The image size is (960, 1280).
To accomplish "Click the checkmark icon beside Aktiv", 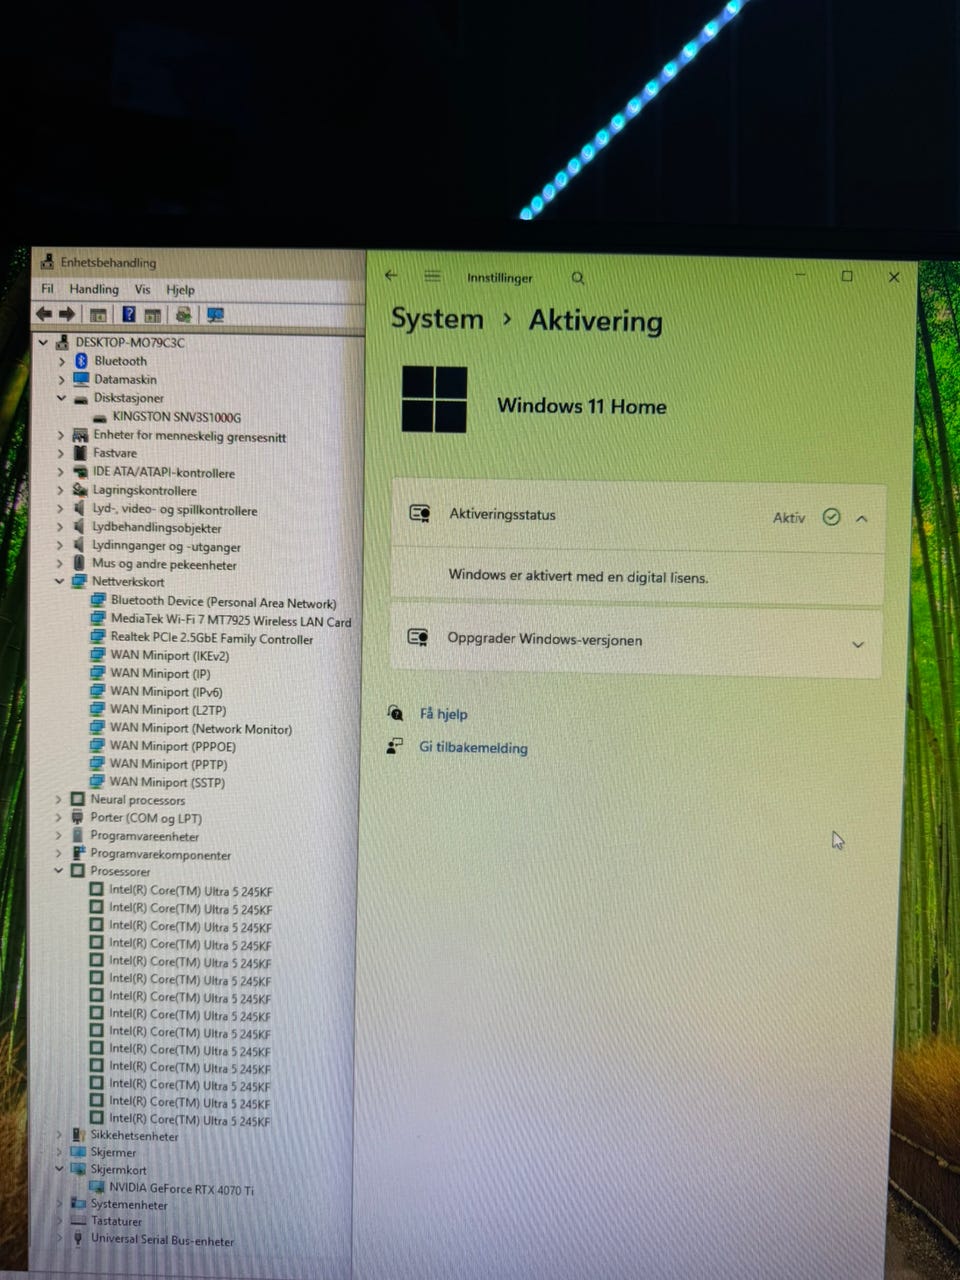I will [x=831, y=517].
